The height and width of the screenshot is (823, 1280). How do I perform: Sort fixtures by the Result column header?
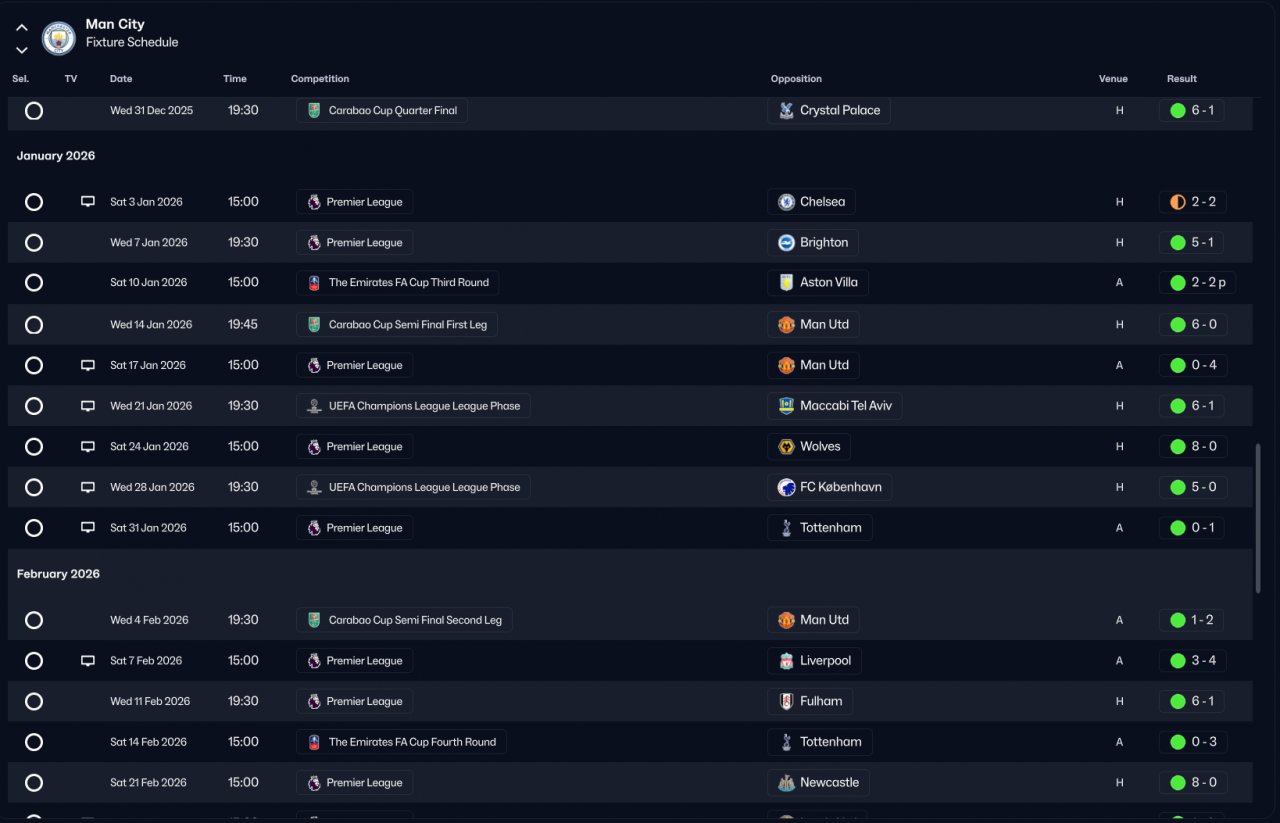1182,79
